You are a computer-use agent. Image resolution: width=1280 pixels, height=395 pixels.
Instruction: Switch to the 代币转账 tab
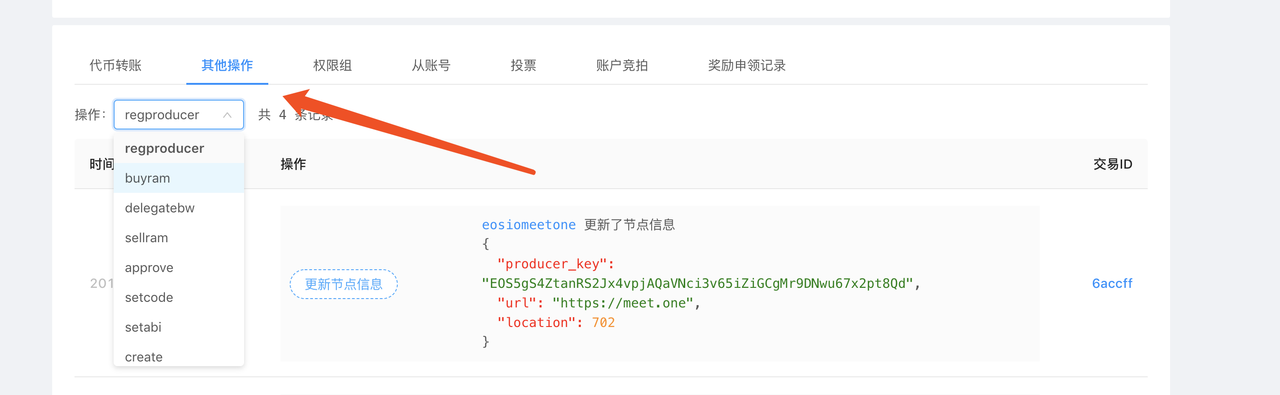(x=115, y=65)
